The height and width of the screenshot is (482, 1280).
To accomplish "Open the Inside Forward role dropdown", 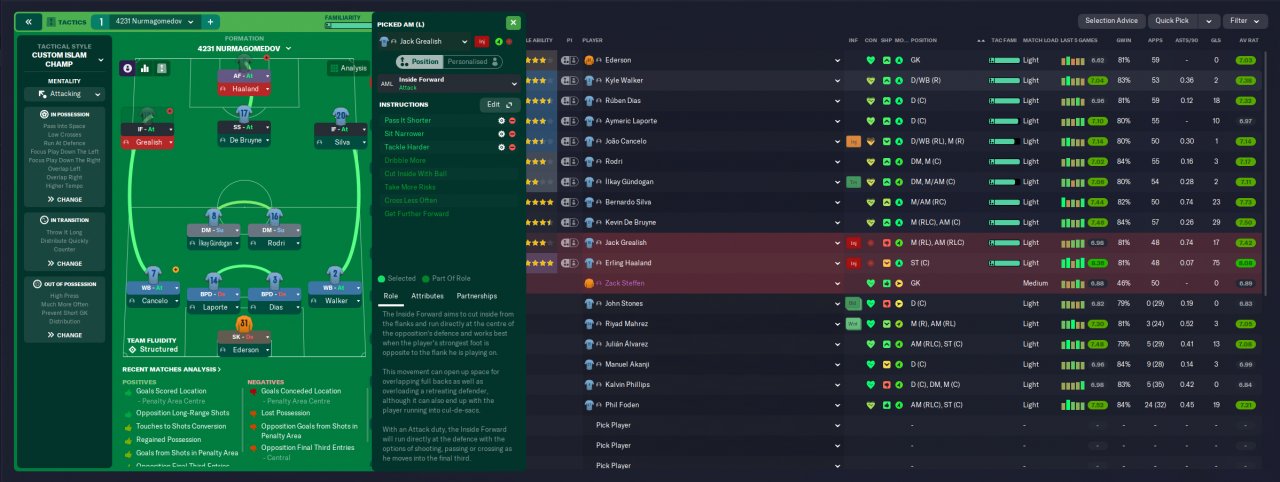I will pyautogui.click(x=513, y=84).
